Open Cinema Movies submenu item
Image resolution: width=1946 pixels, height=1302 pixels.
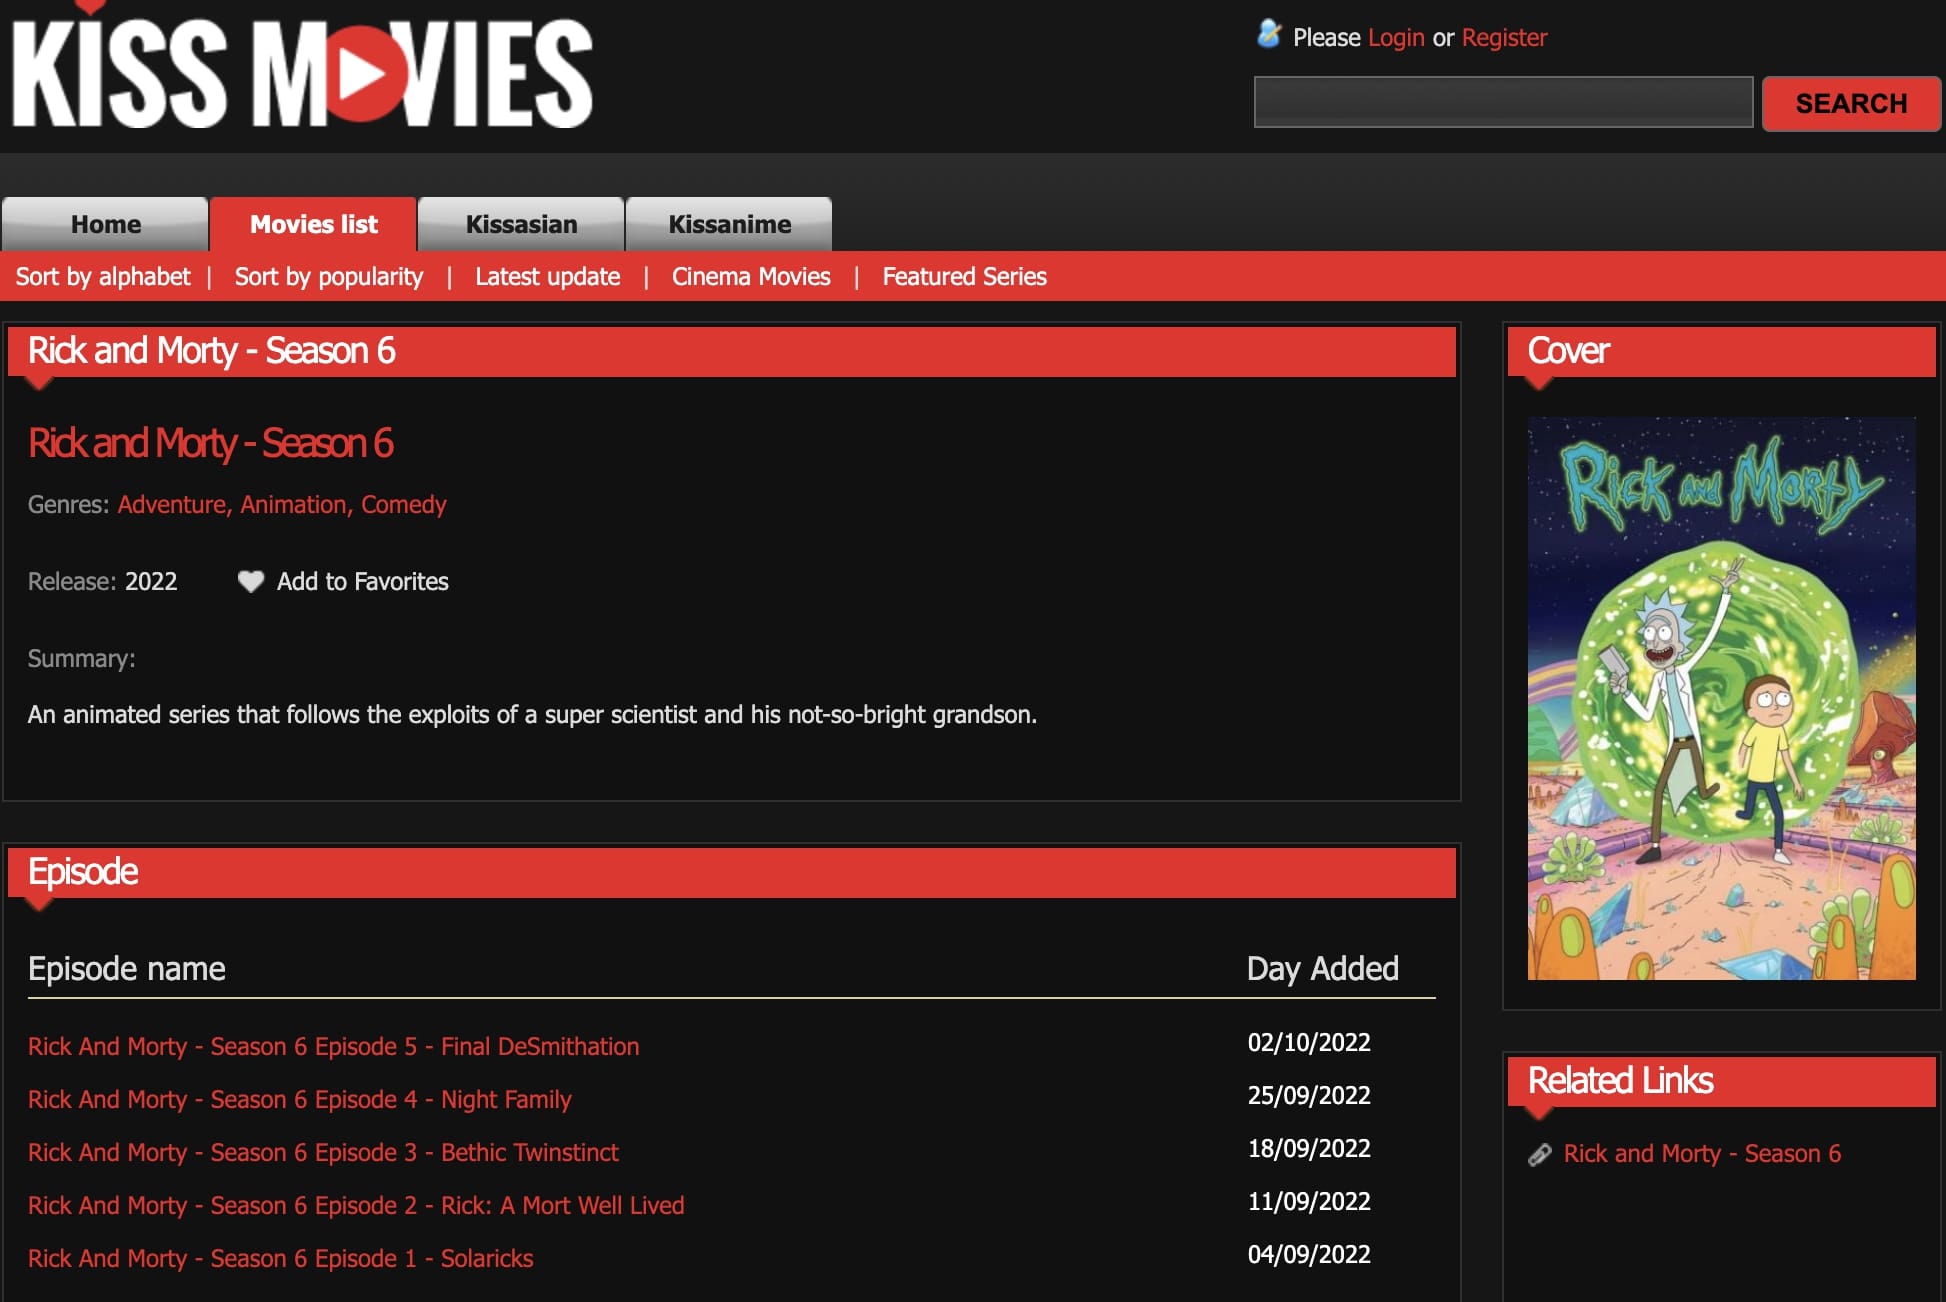(750, 277)
